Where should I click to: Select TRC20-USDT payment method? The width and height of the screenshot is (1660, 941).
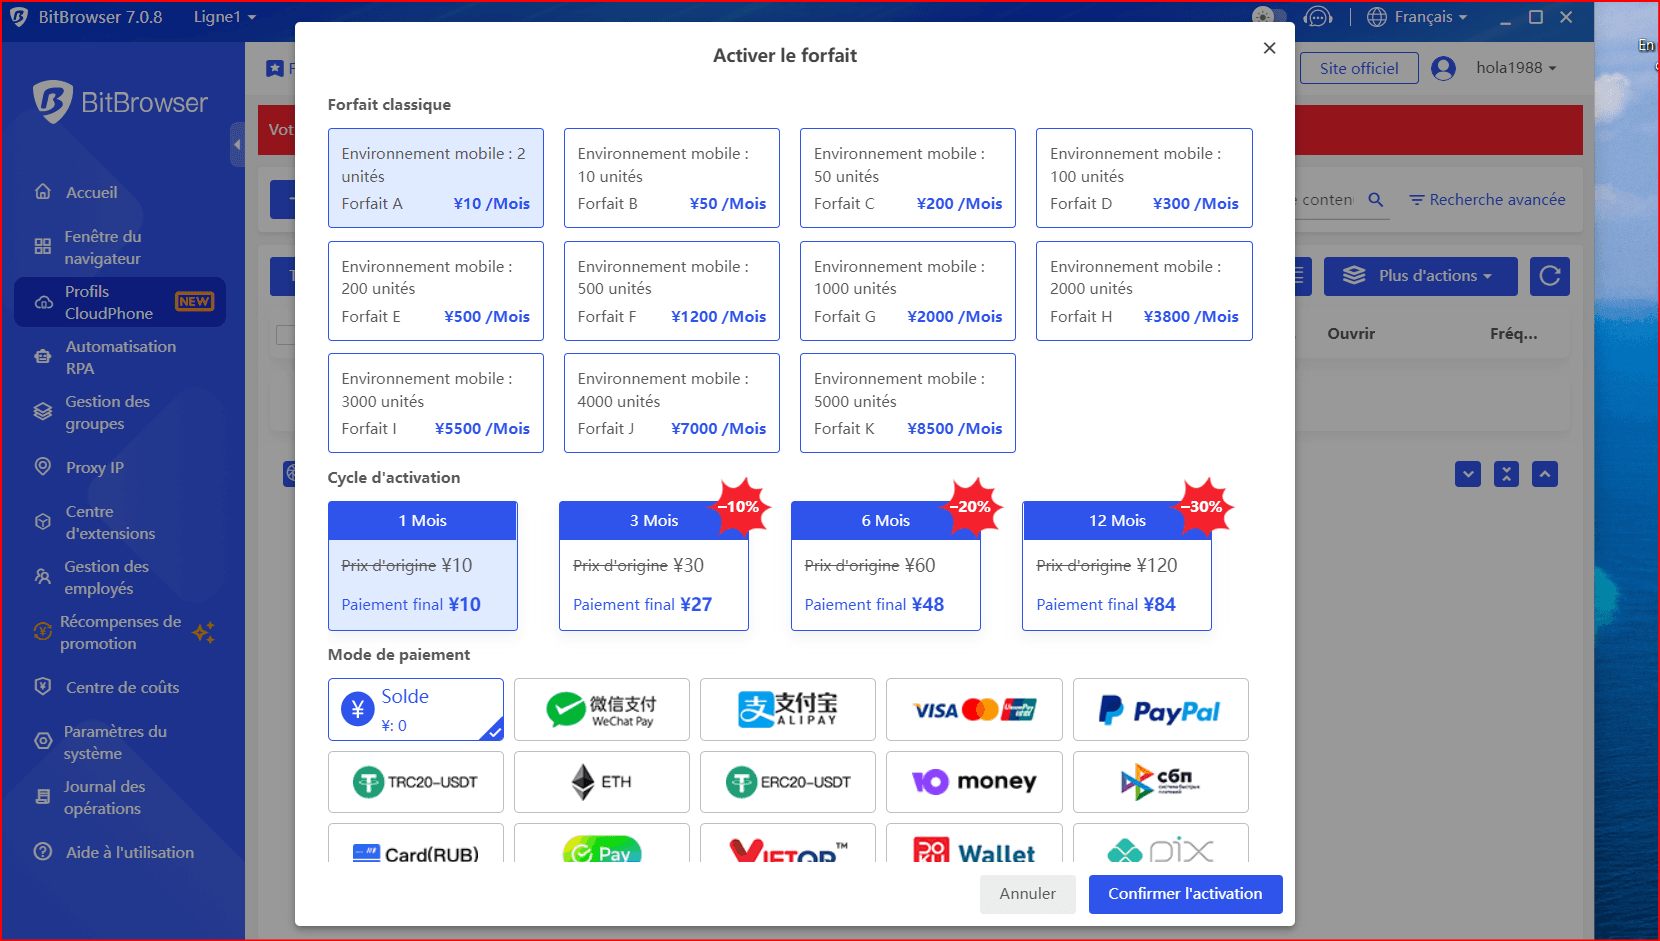coord(415,782)
